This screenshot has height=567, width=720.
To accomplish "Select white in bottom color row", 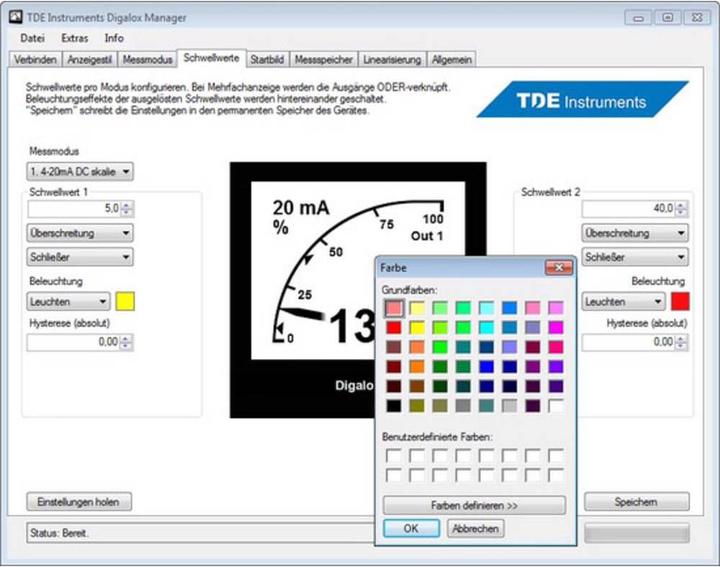I will tap(556, 405).
